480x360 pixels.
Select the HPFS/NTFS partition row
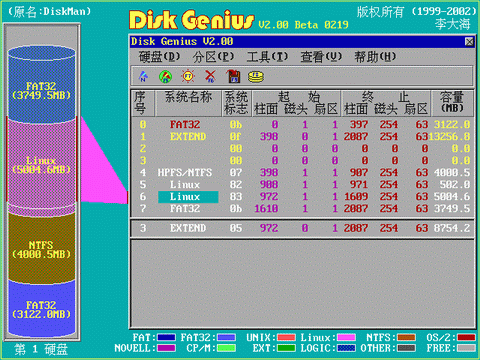click(x=303, y=173)
